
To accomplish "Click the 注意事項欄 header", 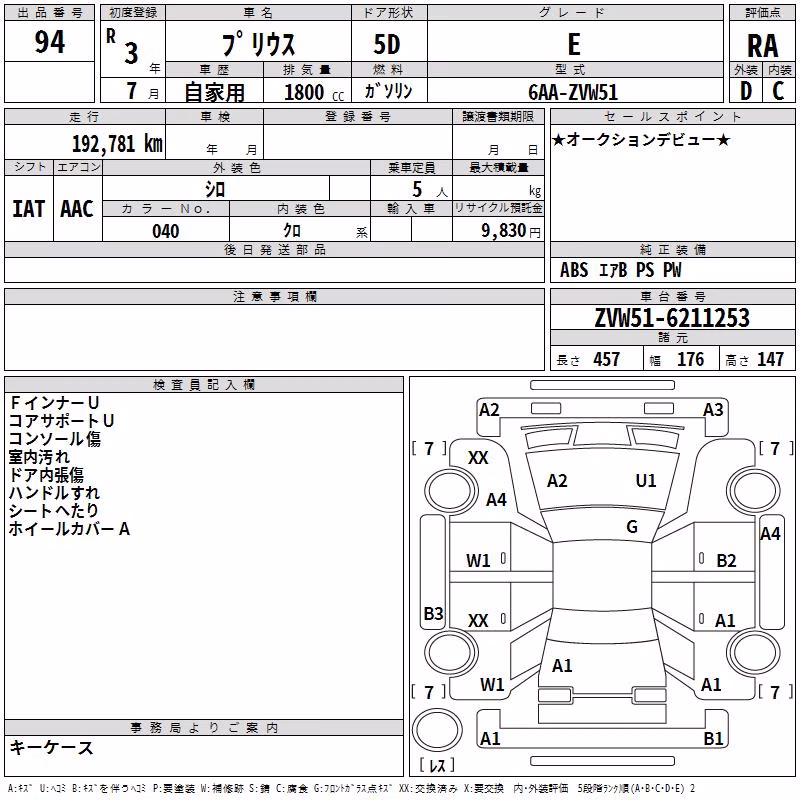I will [x=274, y=296].
